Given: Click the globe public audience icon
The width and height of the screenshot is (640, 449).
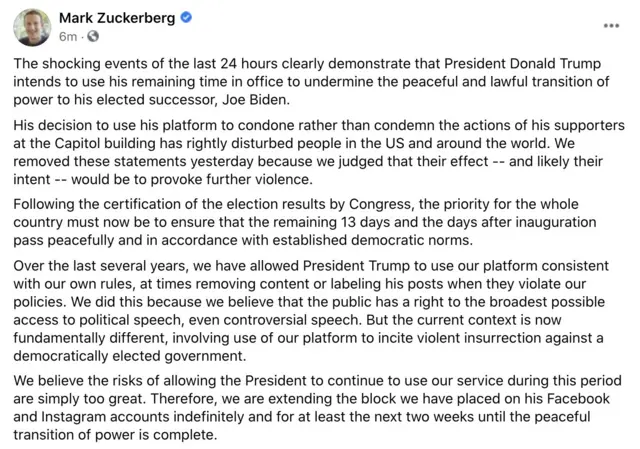Looking at the screenshot, I should click(93, 37).
